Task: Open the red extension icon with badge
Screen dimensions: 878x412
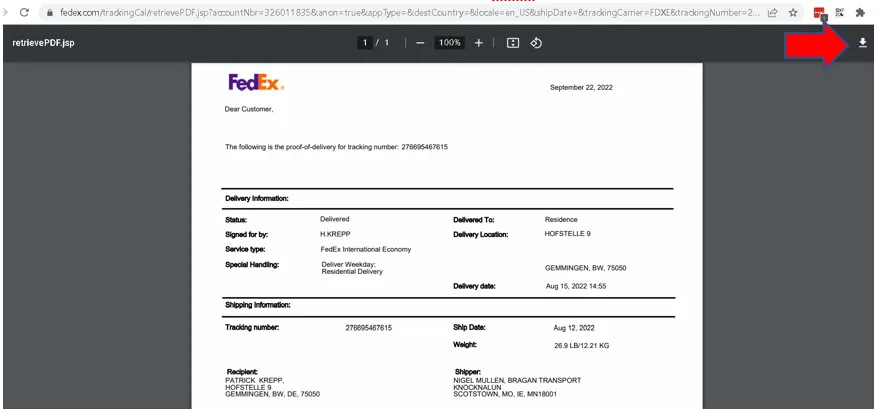Action: 820,12
